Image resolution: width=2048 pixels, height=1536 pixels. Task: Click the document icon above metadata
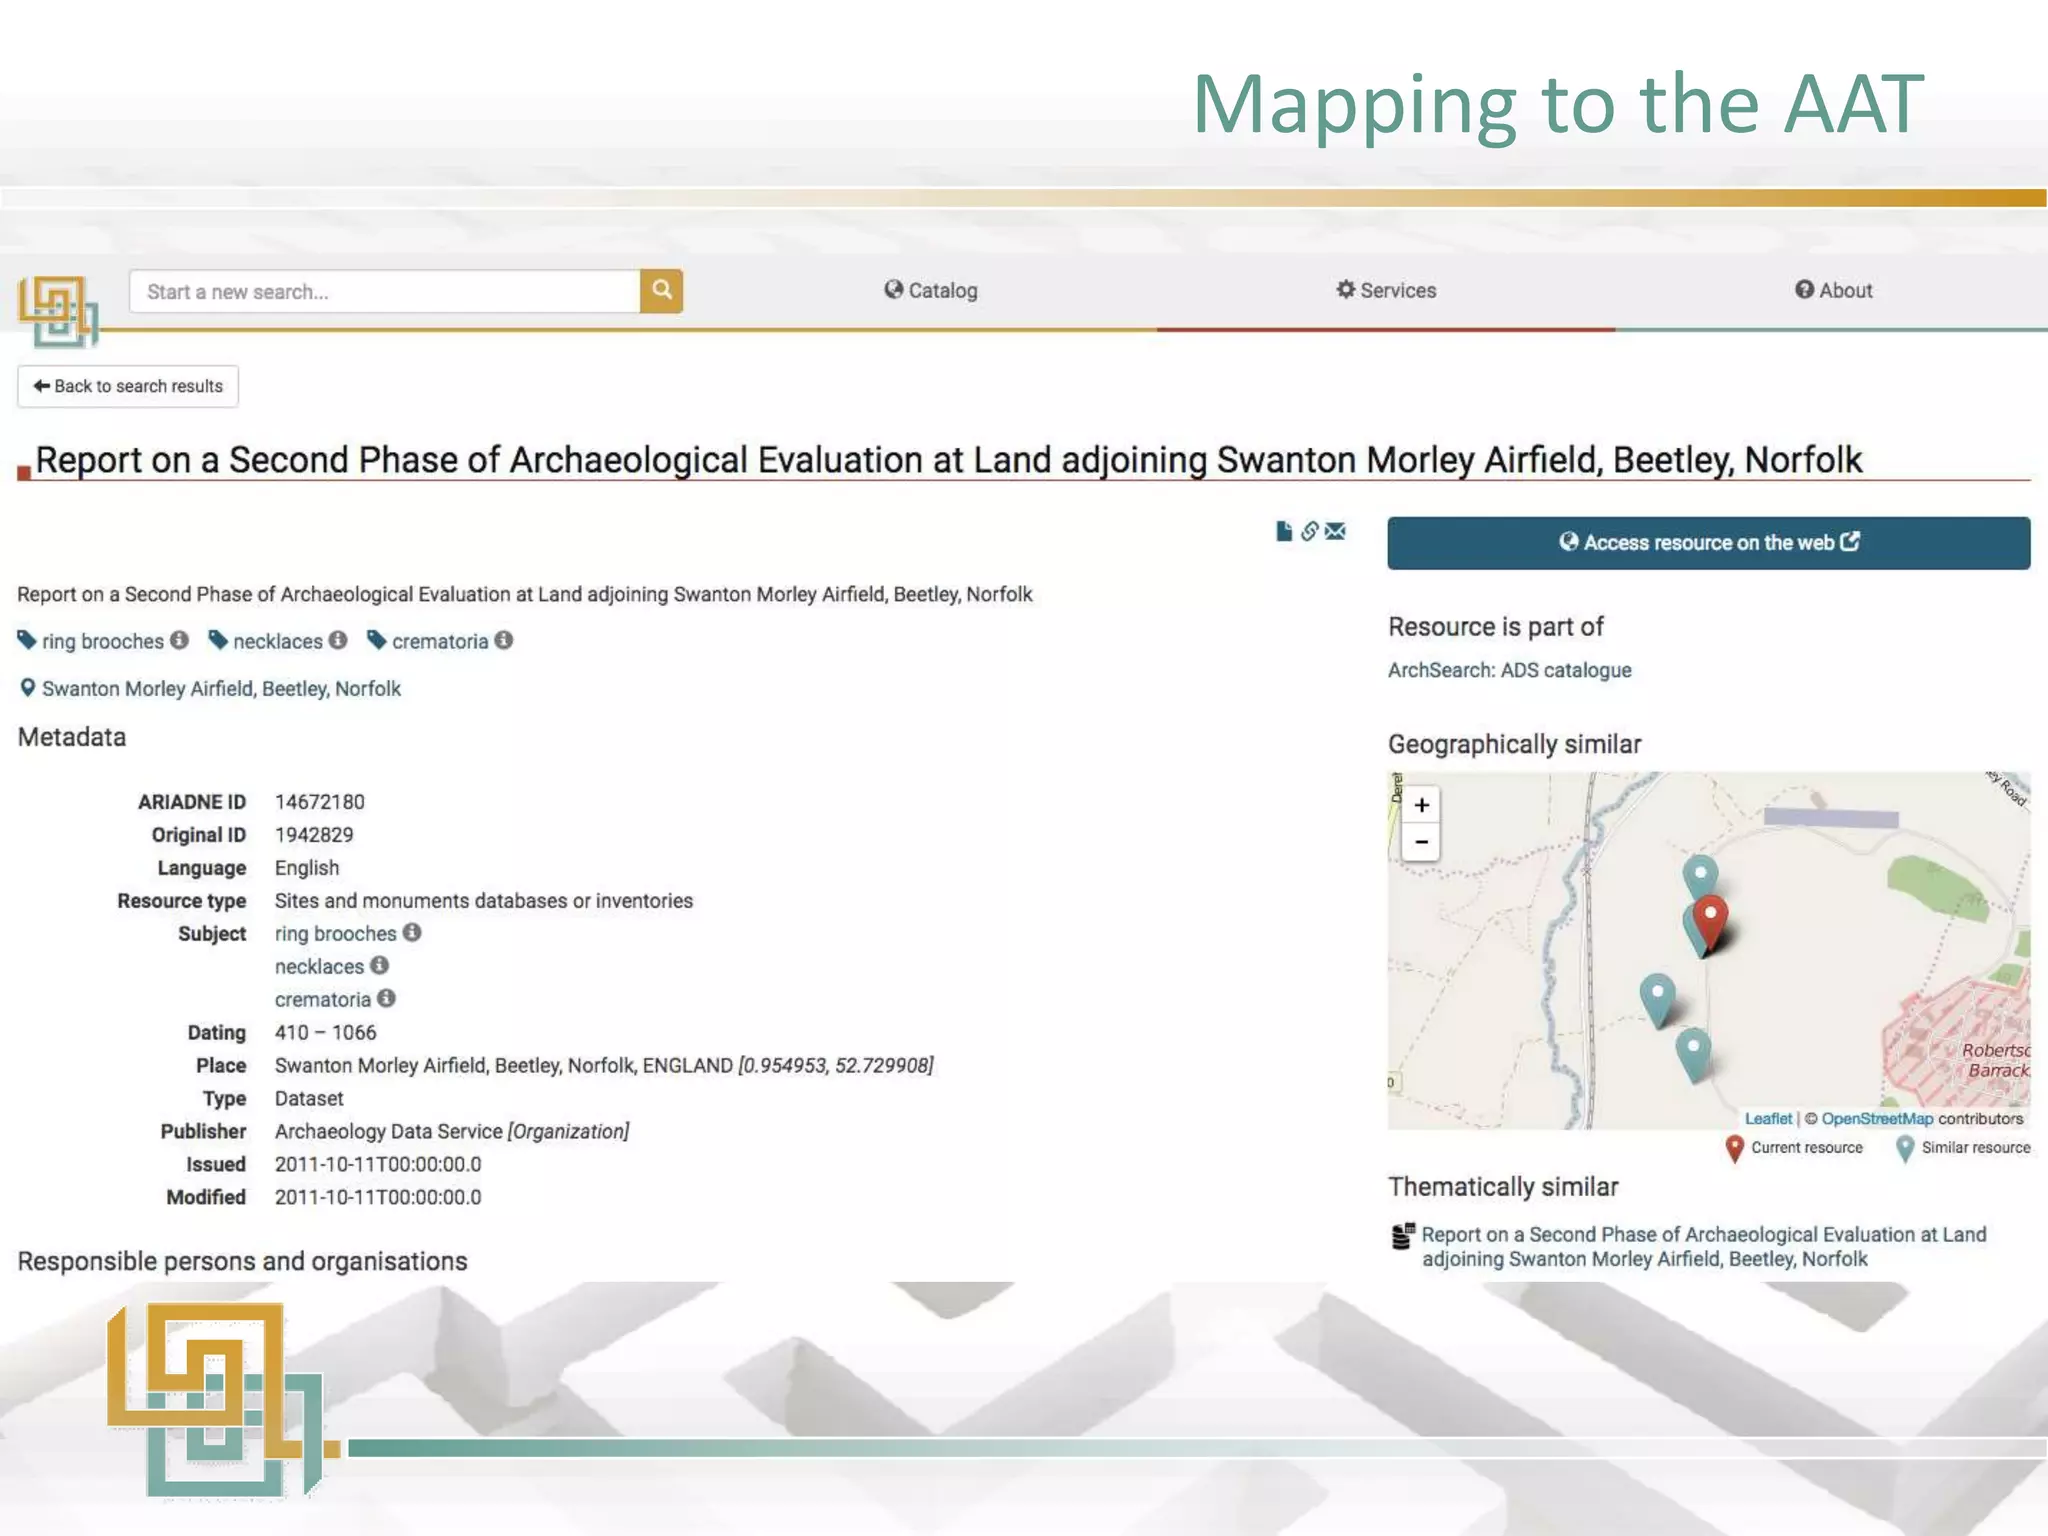click(x=1284, y=531)
